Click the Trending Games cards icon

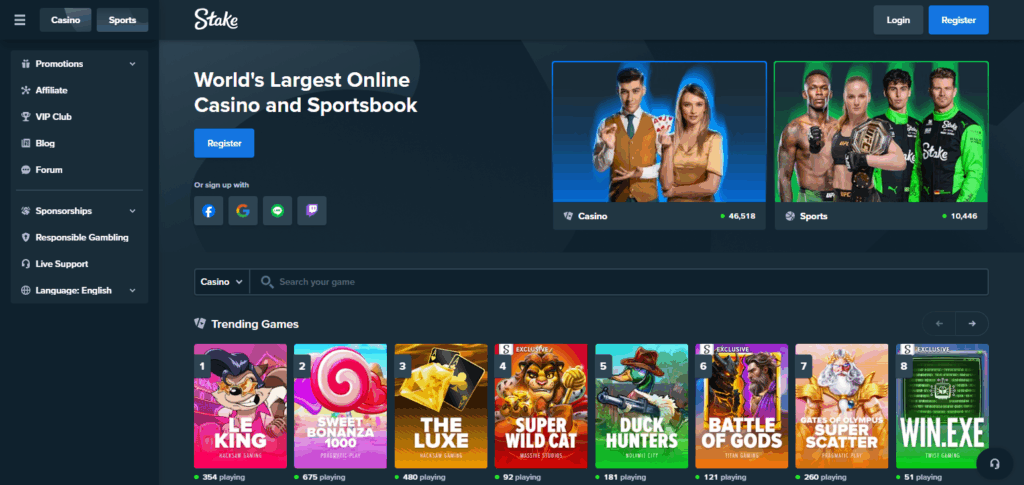coord(200,324)
